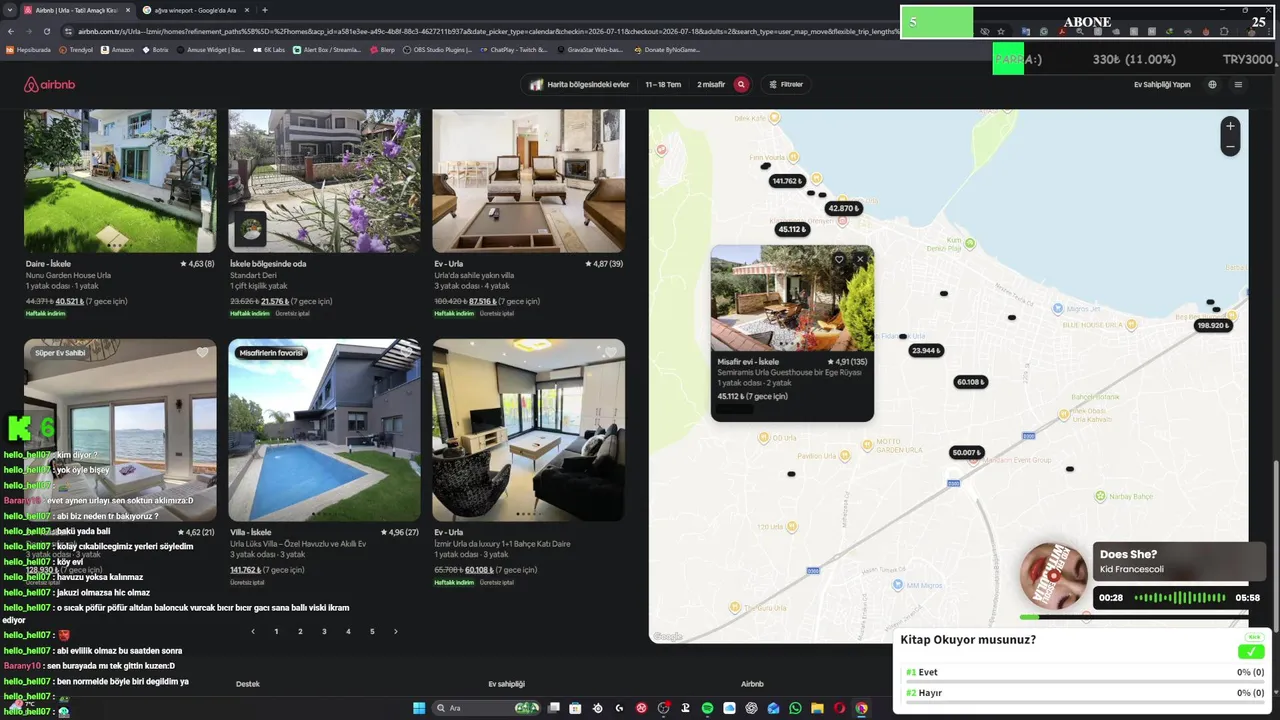This screenshot has height=720, width=1280.
Task: Click the previous page chevron
Action: [x=253, y=632]
